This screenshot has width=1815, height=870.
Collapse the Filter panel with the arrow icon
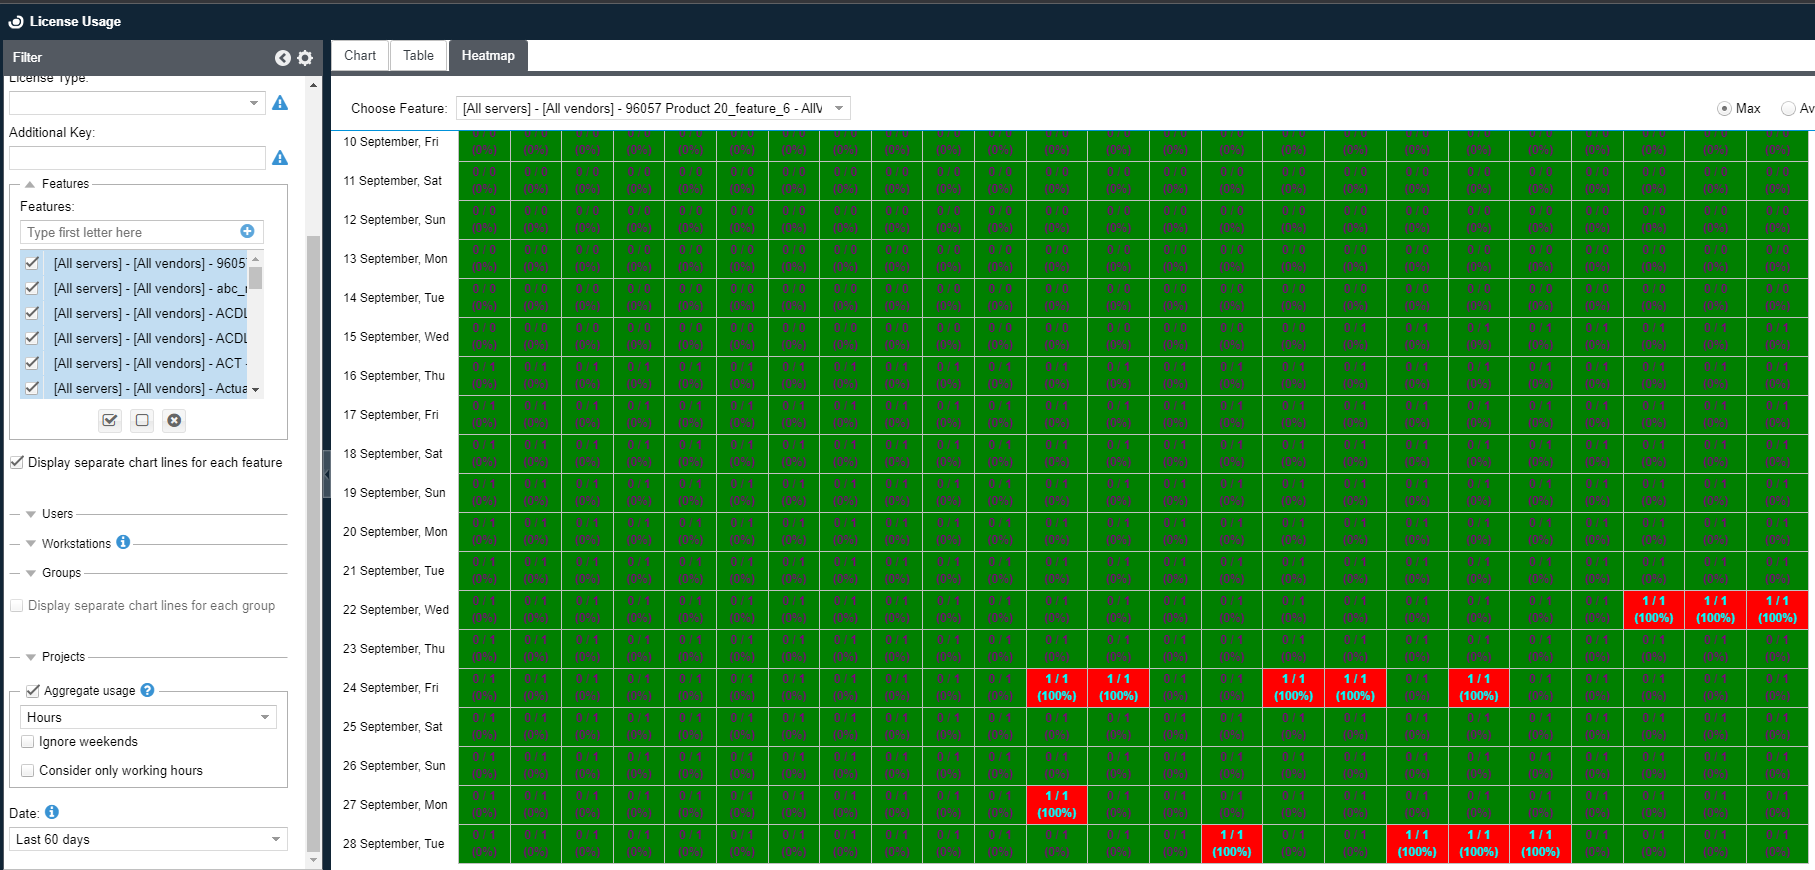tap(283, 58)
